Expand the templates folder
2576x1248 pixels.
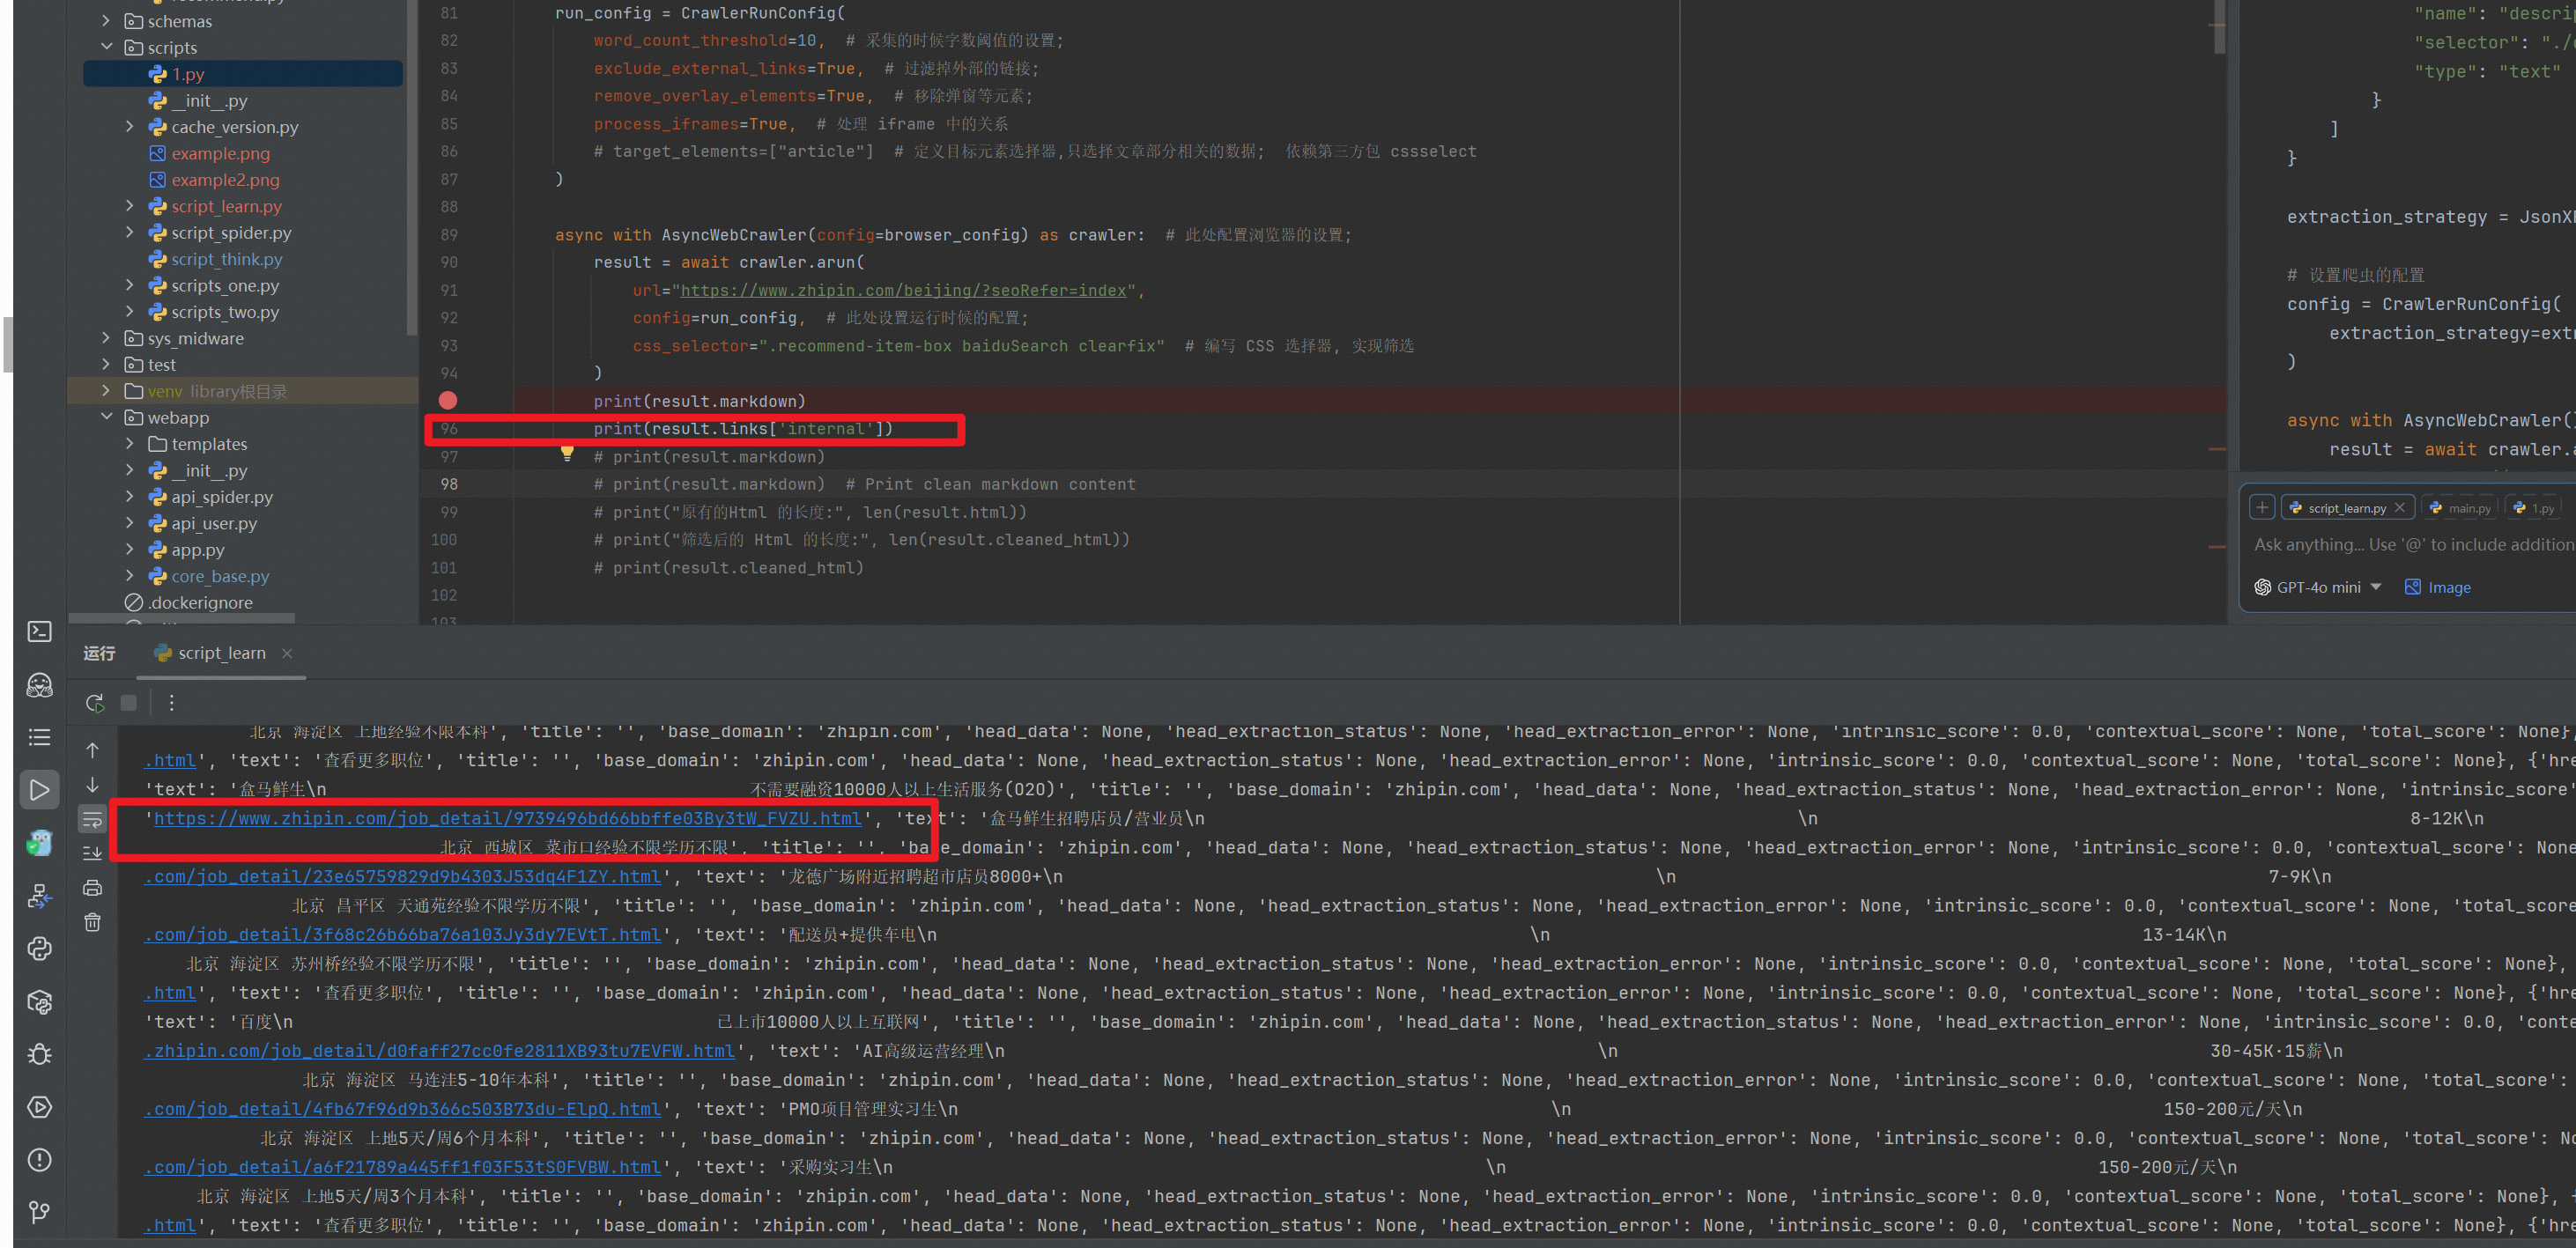pos(129,444)
